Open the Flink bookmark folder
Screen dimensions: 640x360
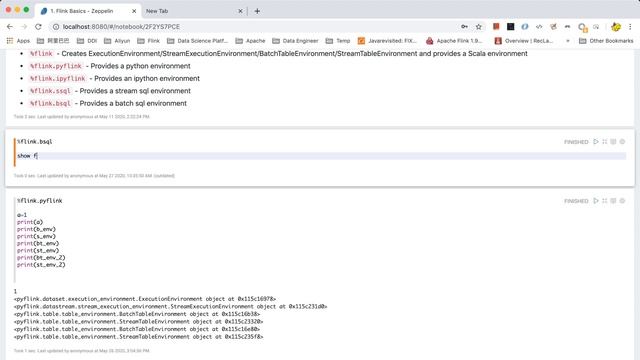click(x=149, y=41)
